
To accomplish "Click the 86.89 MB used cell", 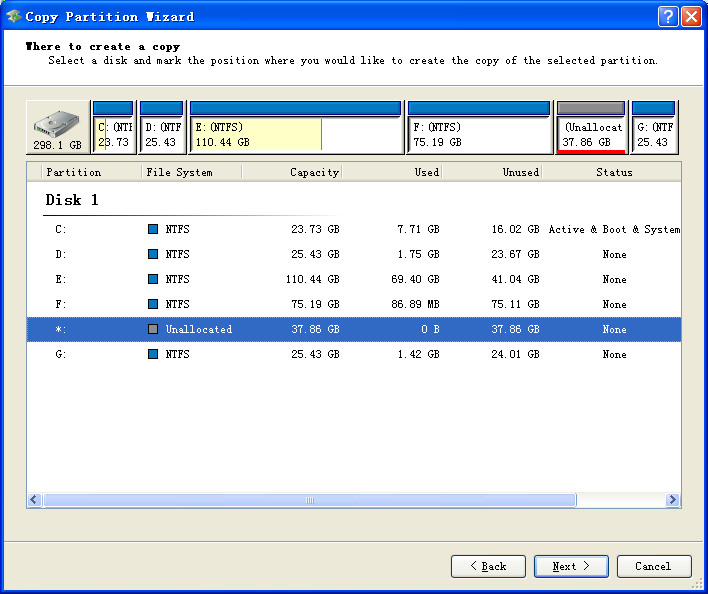I will 415,304.
